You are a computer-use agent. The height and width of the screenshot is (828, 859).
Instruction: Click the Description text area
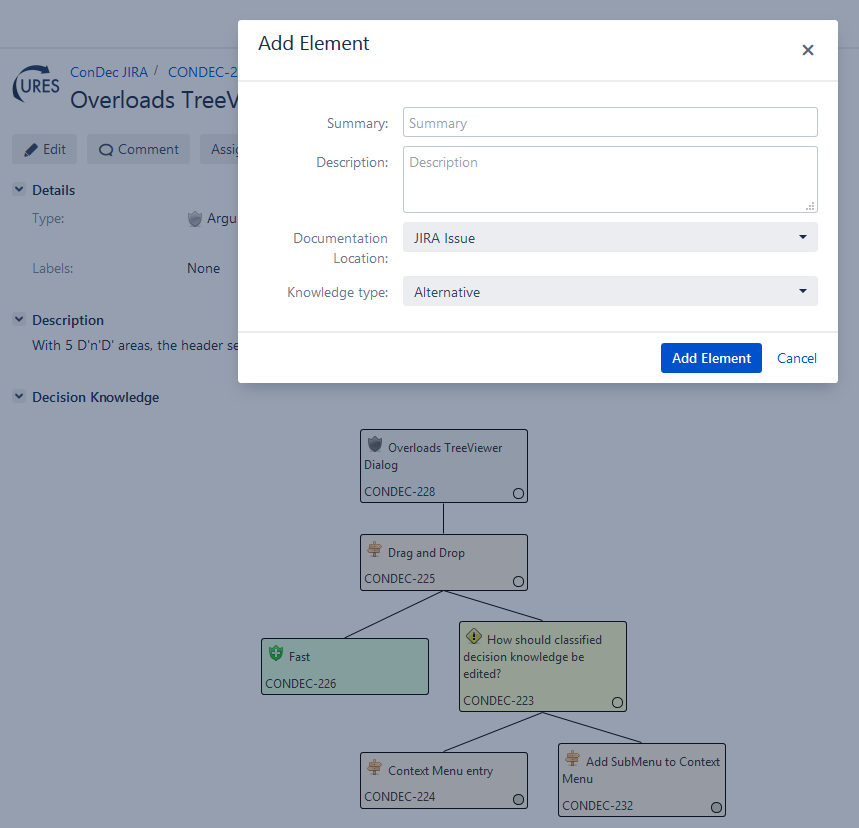click(610, 179)
